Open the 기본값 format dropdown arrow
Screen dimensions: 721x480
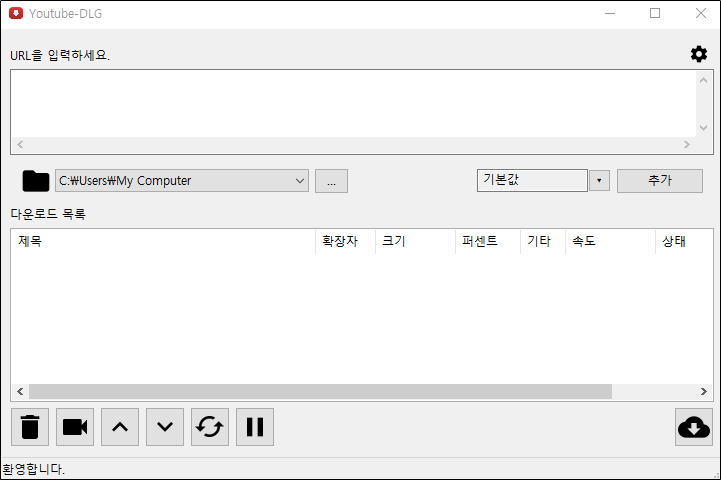pos(599,181)
